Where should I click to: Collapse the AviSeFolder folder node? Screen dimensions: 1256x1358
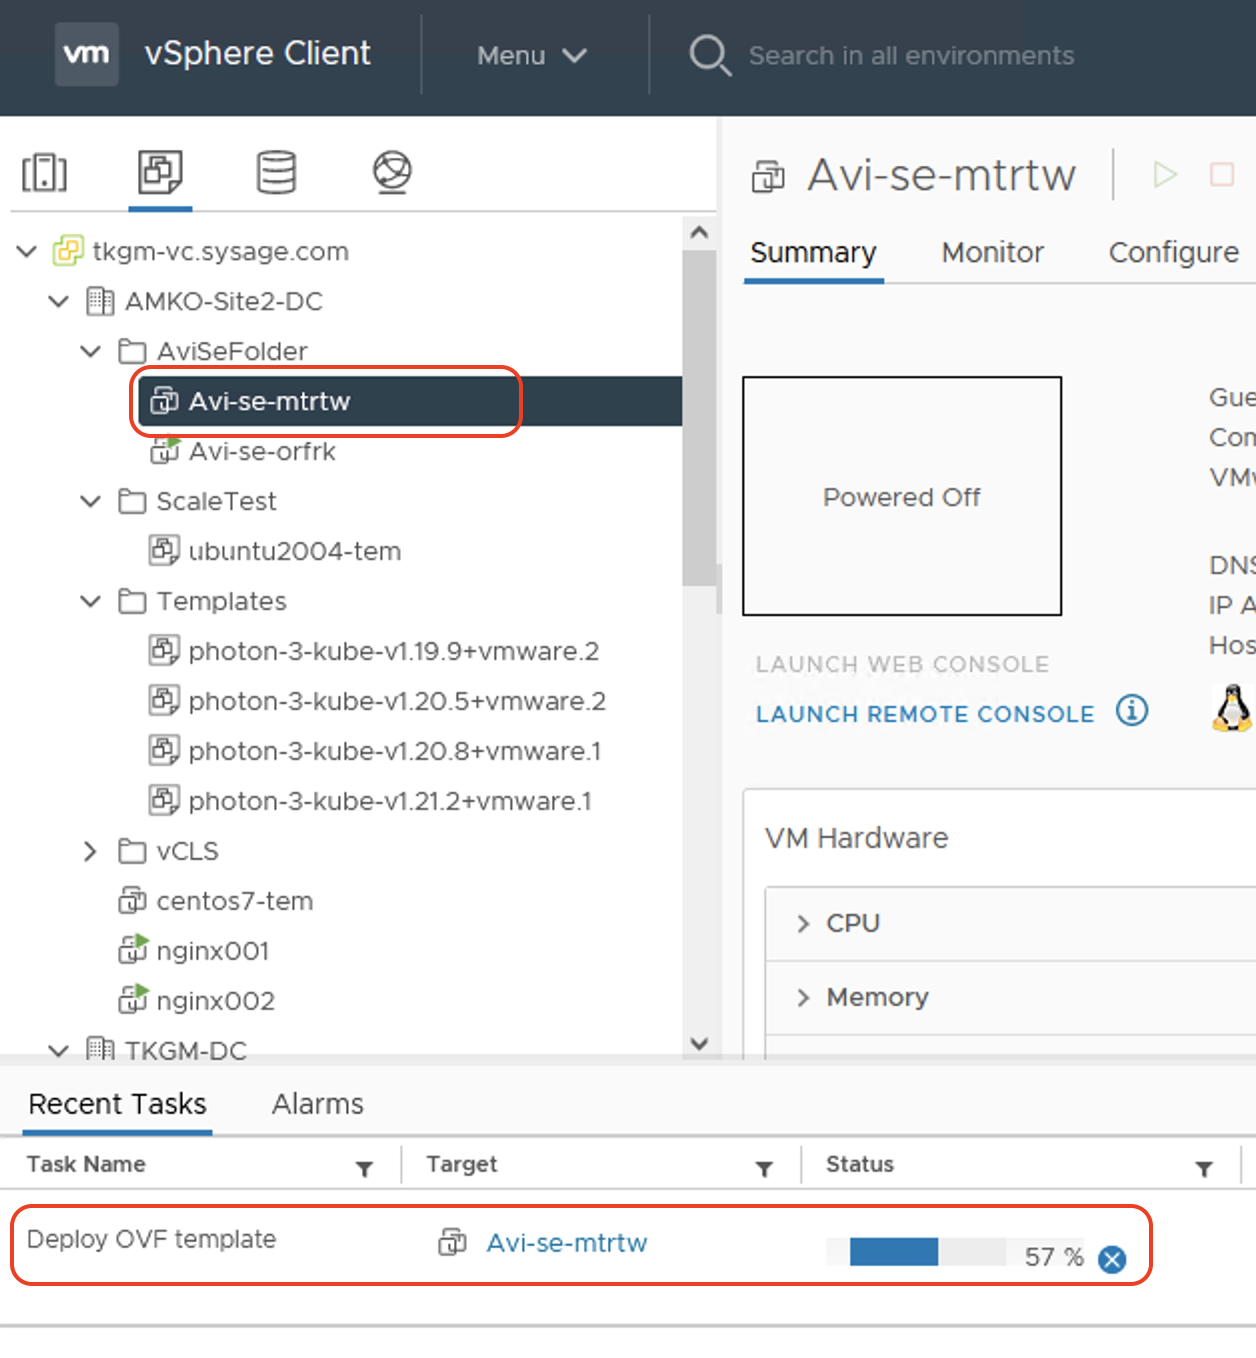pos(91,351)
